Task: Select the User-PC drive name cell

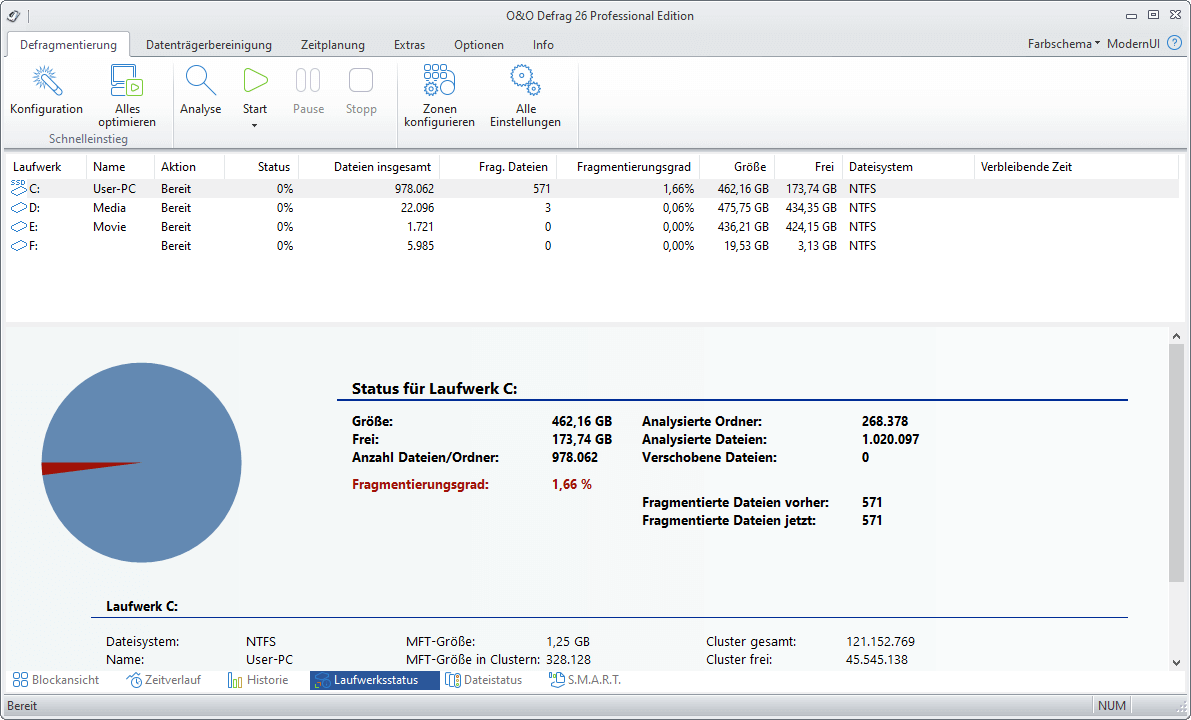Action: (x=115, y=188)
